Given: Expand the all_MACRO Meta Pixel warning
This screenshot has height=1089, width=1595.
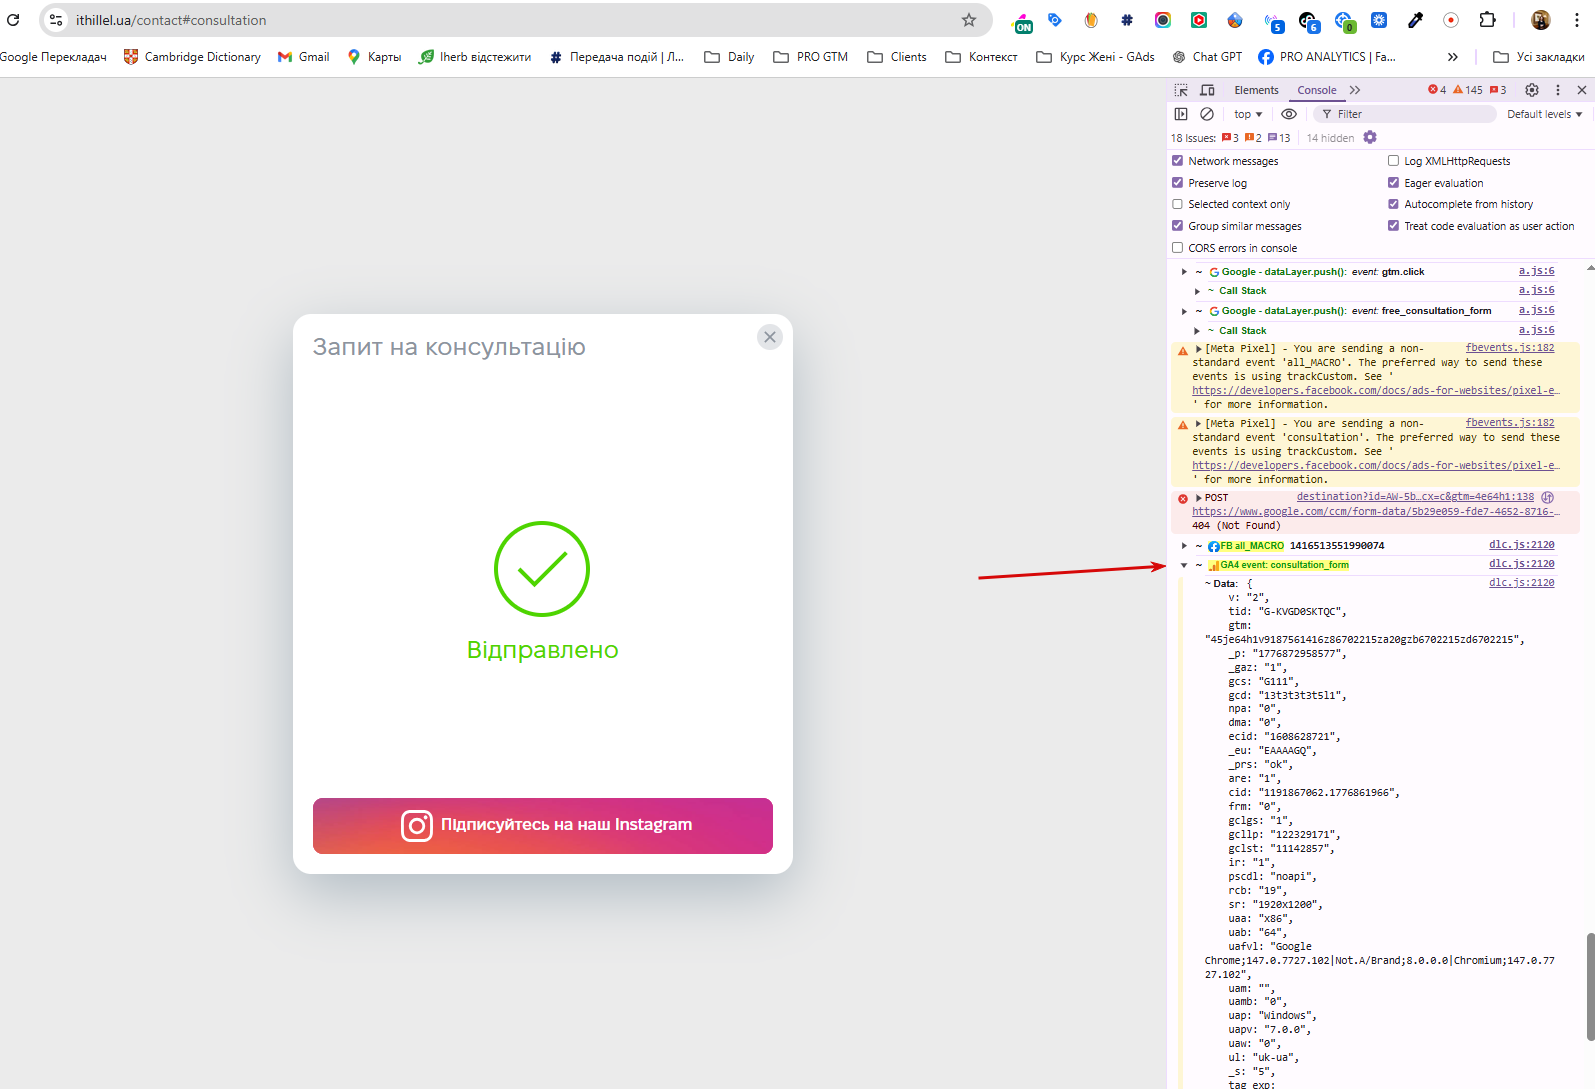Looking at the screenshot, I should click(1199, 349).
